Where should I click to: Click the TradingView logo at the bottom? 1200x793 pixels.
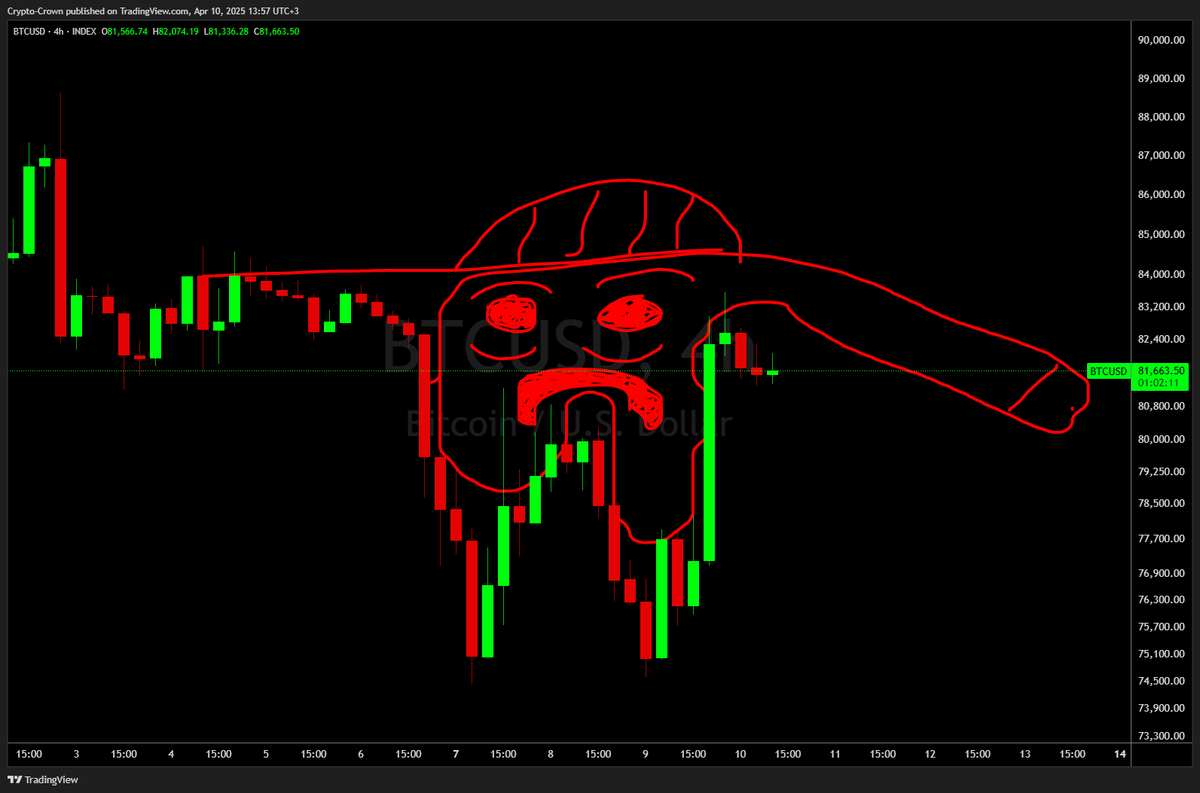click(43, 780)
